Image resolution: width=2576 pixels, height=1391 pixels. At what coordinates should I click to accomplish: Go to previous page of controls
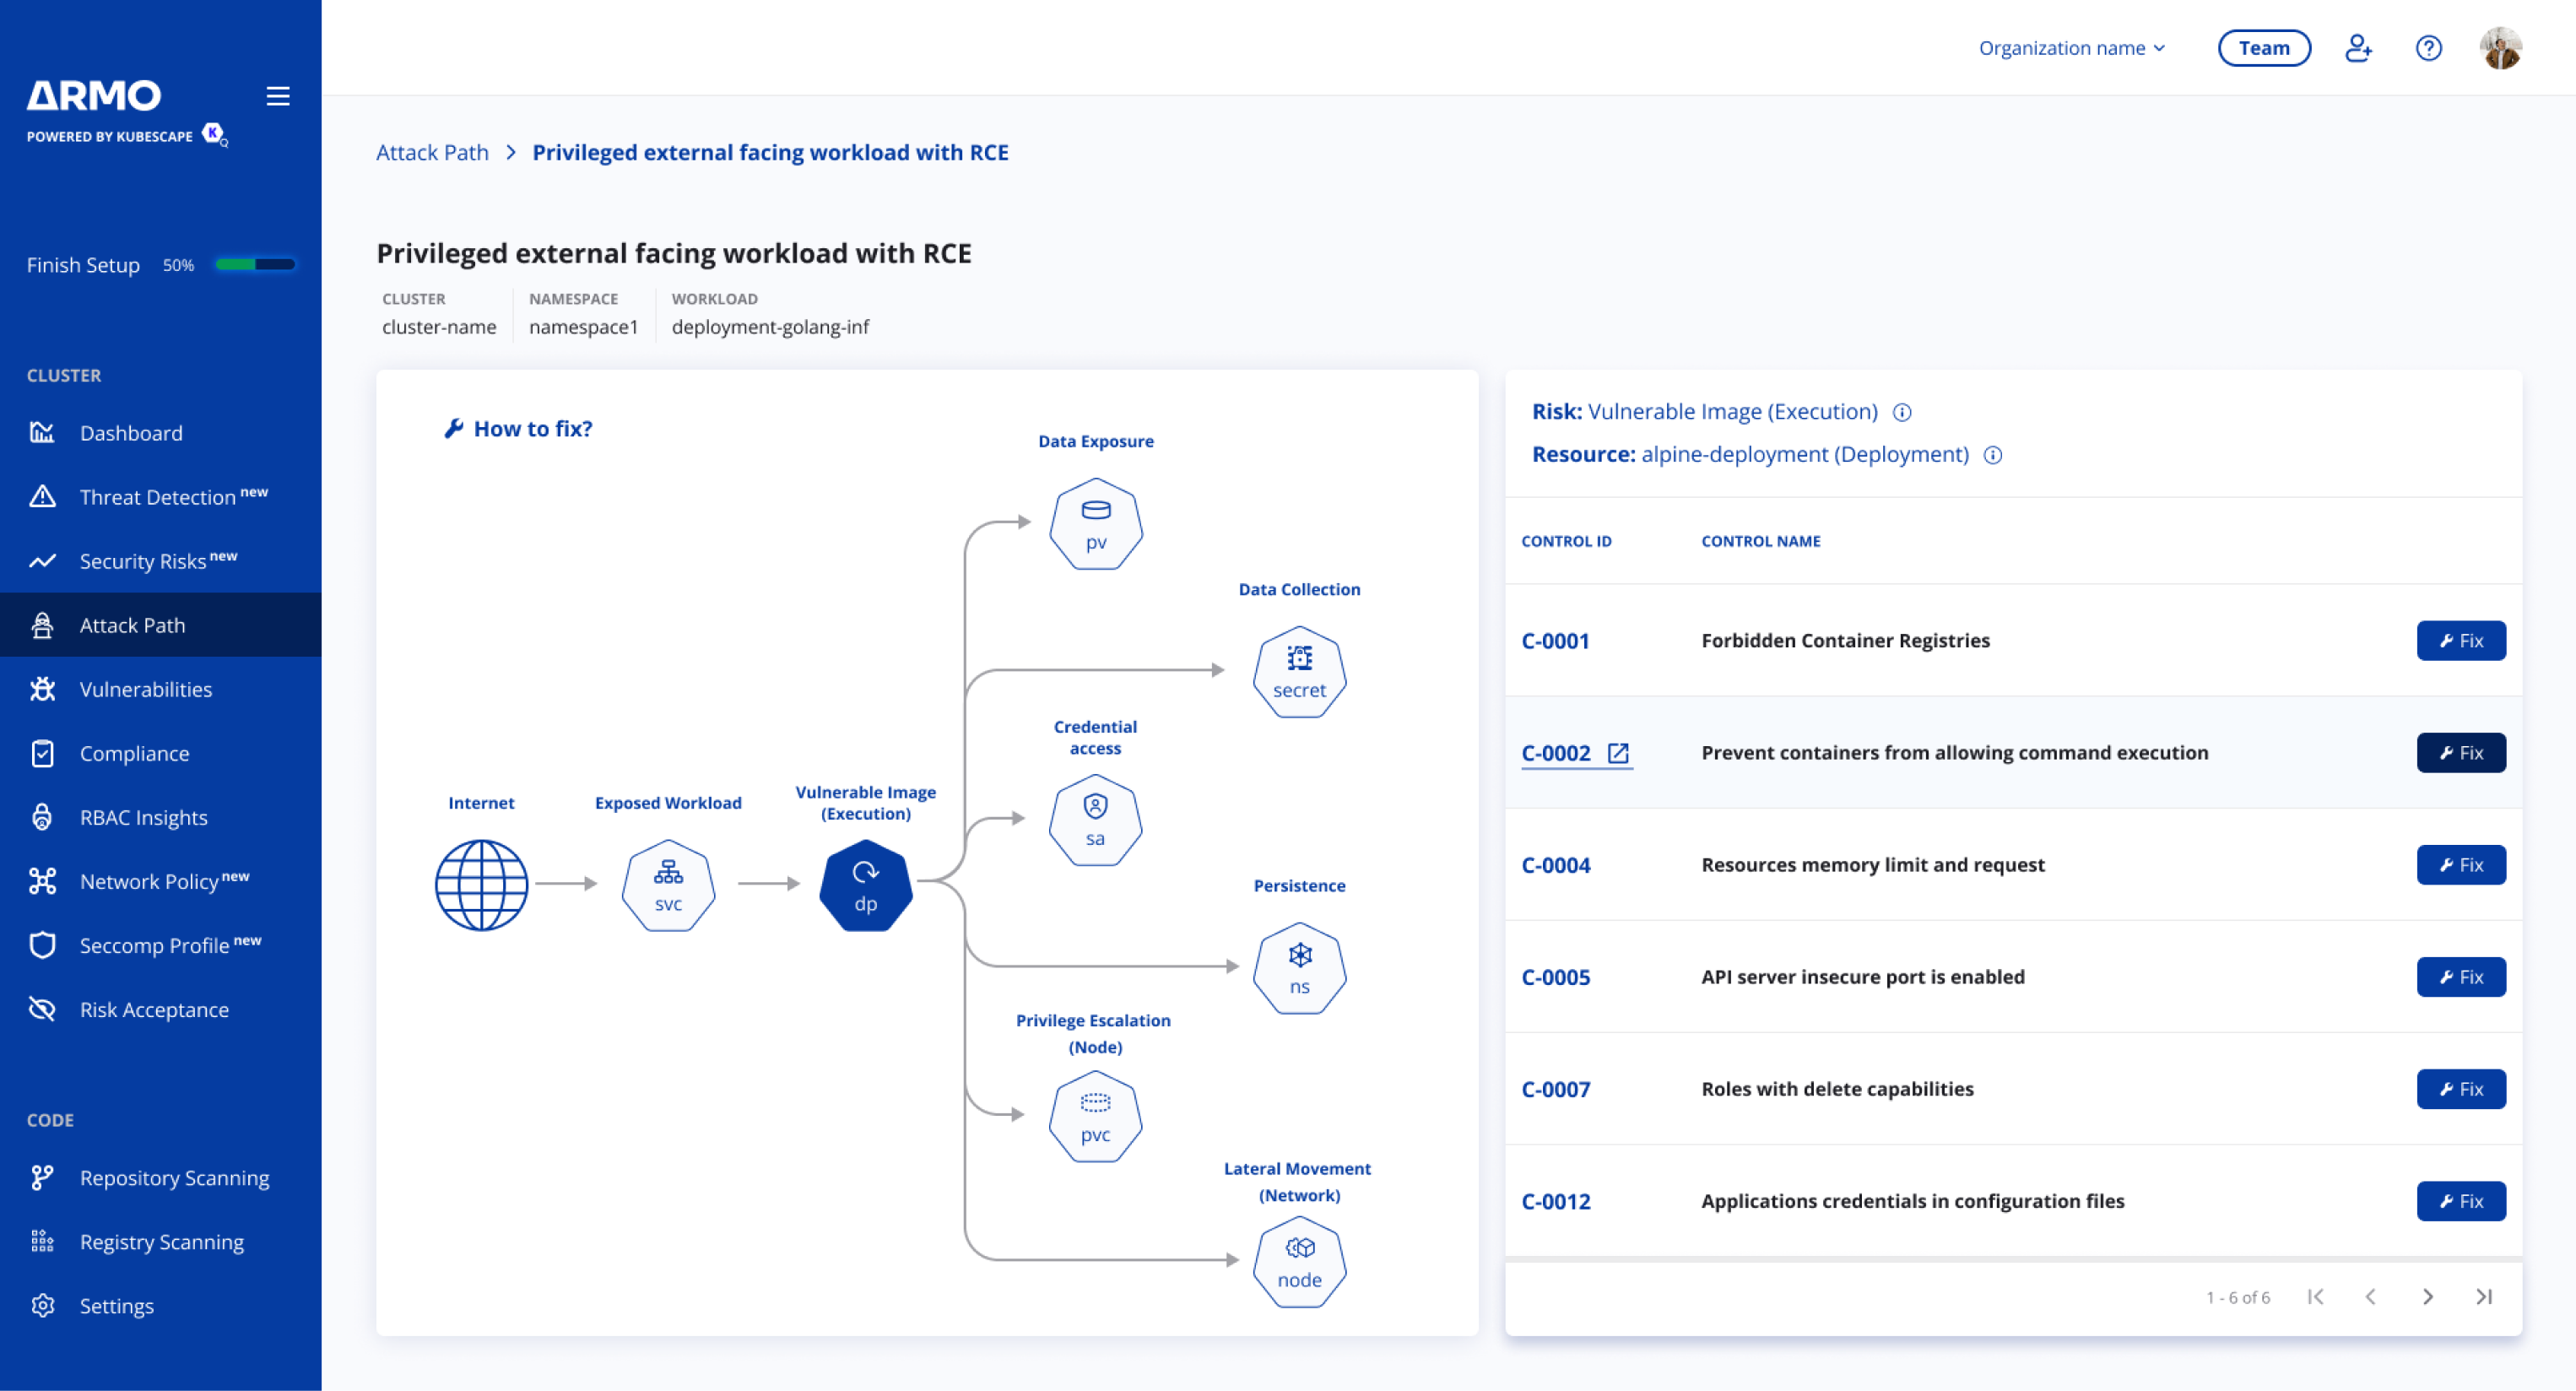[2370, 1297]
